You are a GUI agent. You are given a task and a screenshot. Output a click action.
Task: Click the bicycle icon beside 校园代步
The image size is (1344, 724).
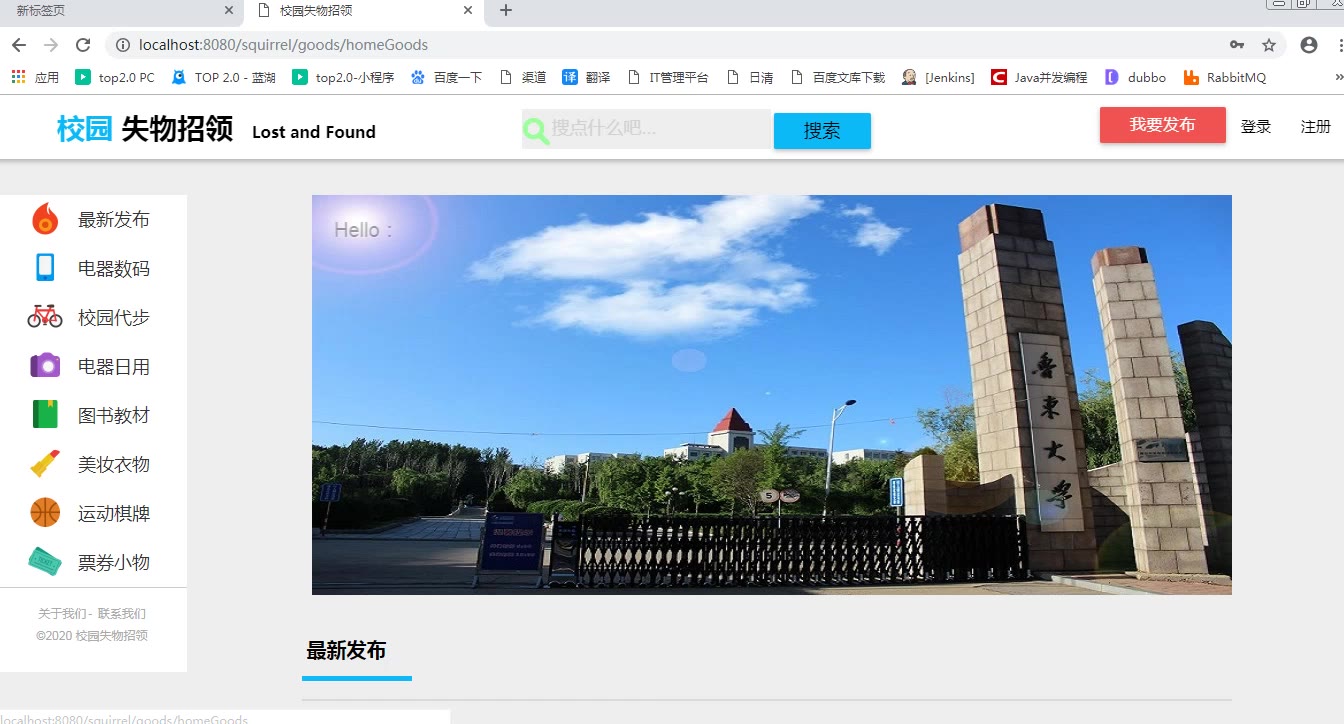[x=45, y=317]
